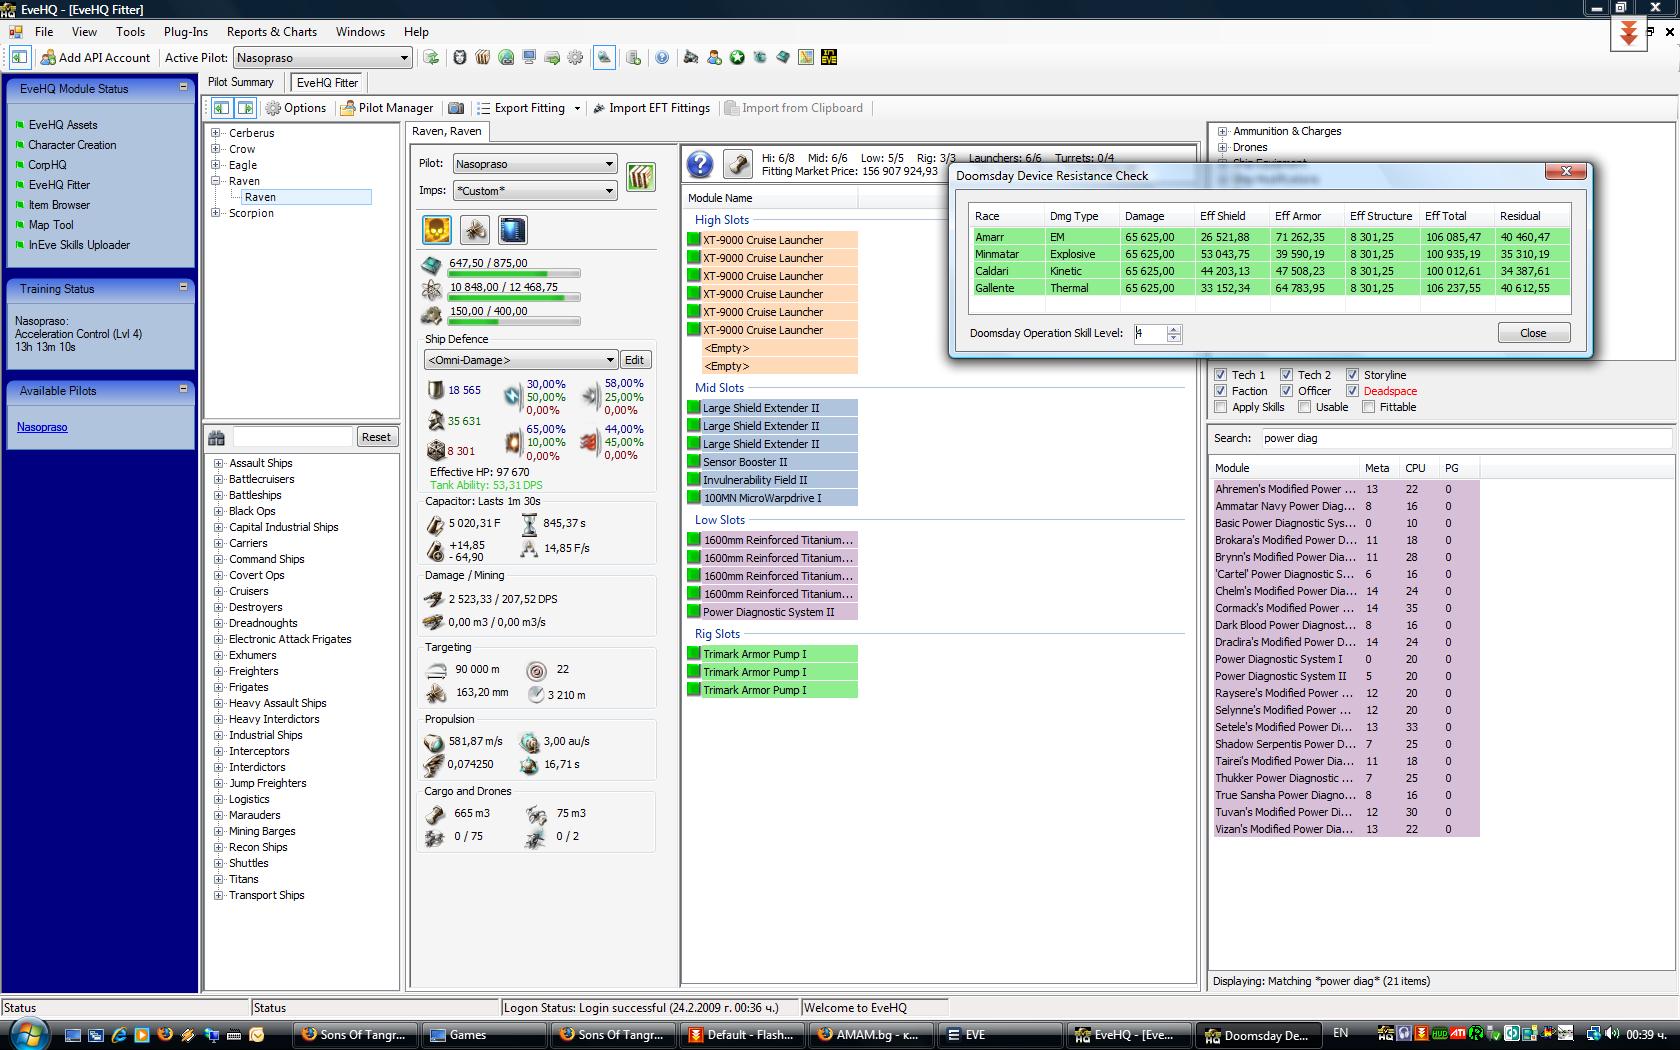Open pilot skills books icon beside Pilot dropdown

[640, 177]
